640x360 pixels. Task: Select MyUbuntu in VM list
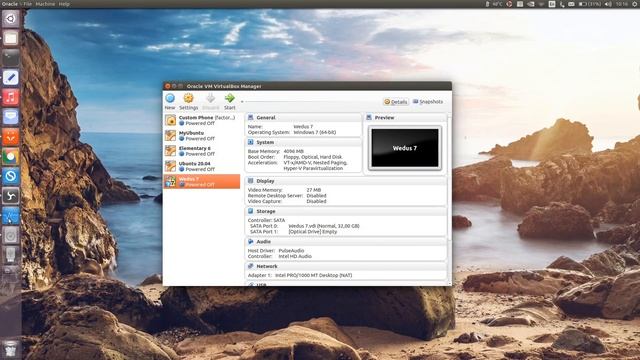click(x=202, y=136)
